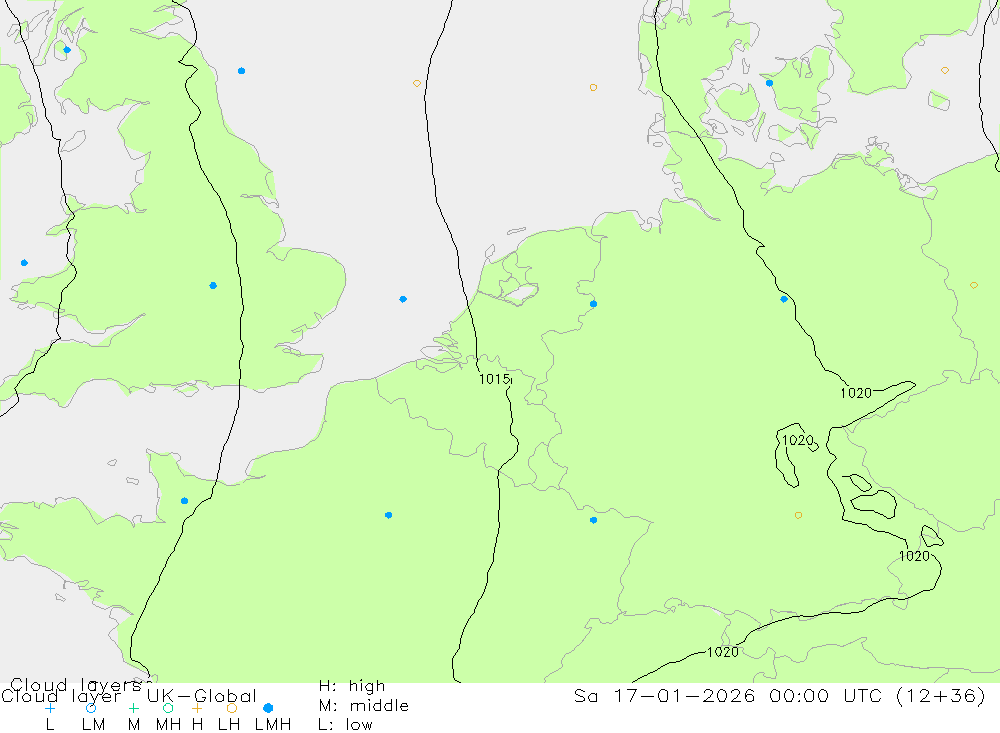Viewport: 1000px width, 733px height.
Task: Select the blue marker off western Scotland
Action: pyautogui.click(x=67, y=50)
